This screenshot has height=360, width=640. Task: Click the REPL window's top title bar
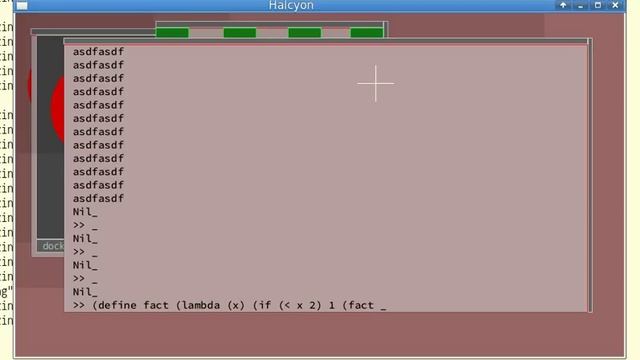click(326, 41)
